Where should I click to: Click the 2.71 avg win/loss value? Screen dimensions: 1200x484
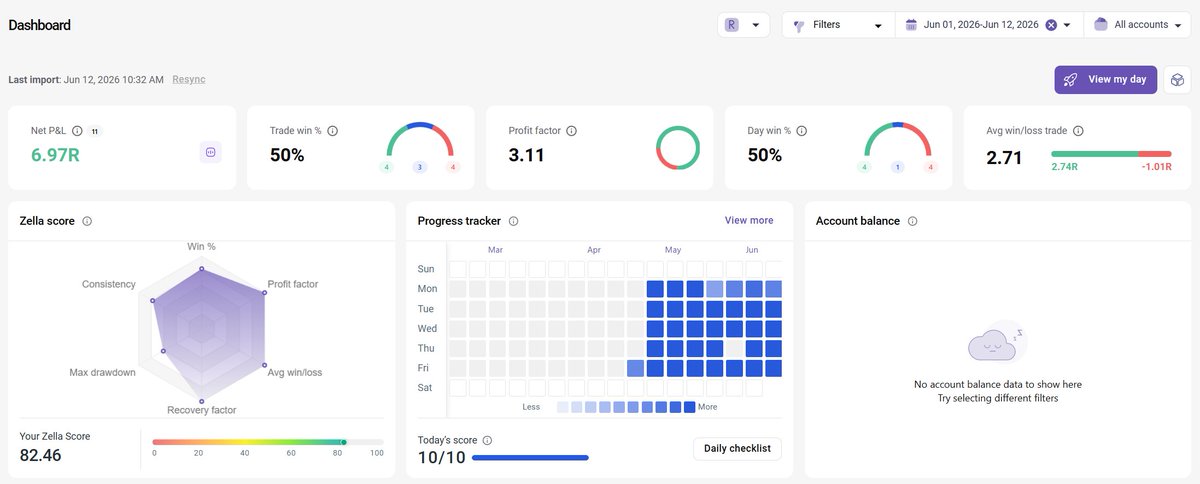click(1004, 158)
